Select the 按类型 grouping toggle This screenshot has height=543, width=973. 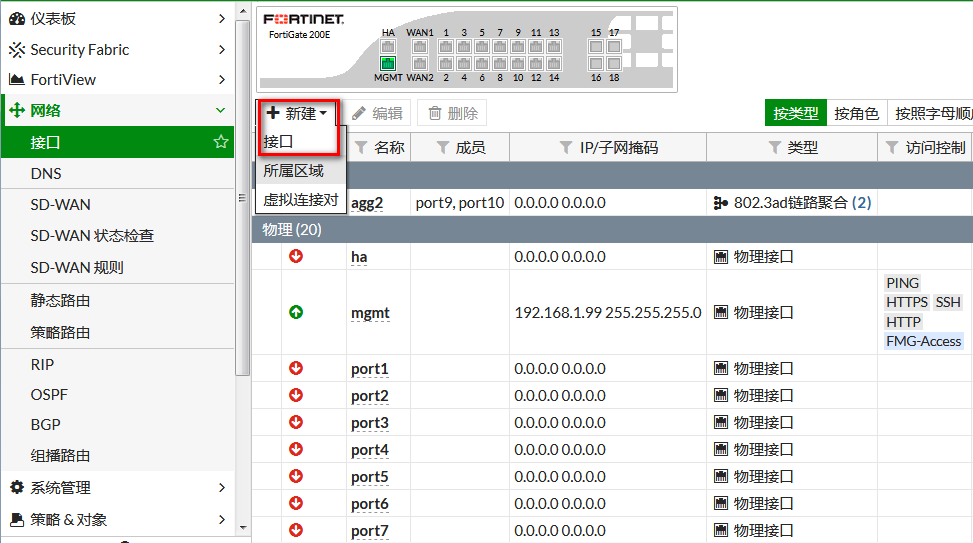click(796, 113)
